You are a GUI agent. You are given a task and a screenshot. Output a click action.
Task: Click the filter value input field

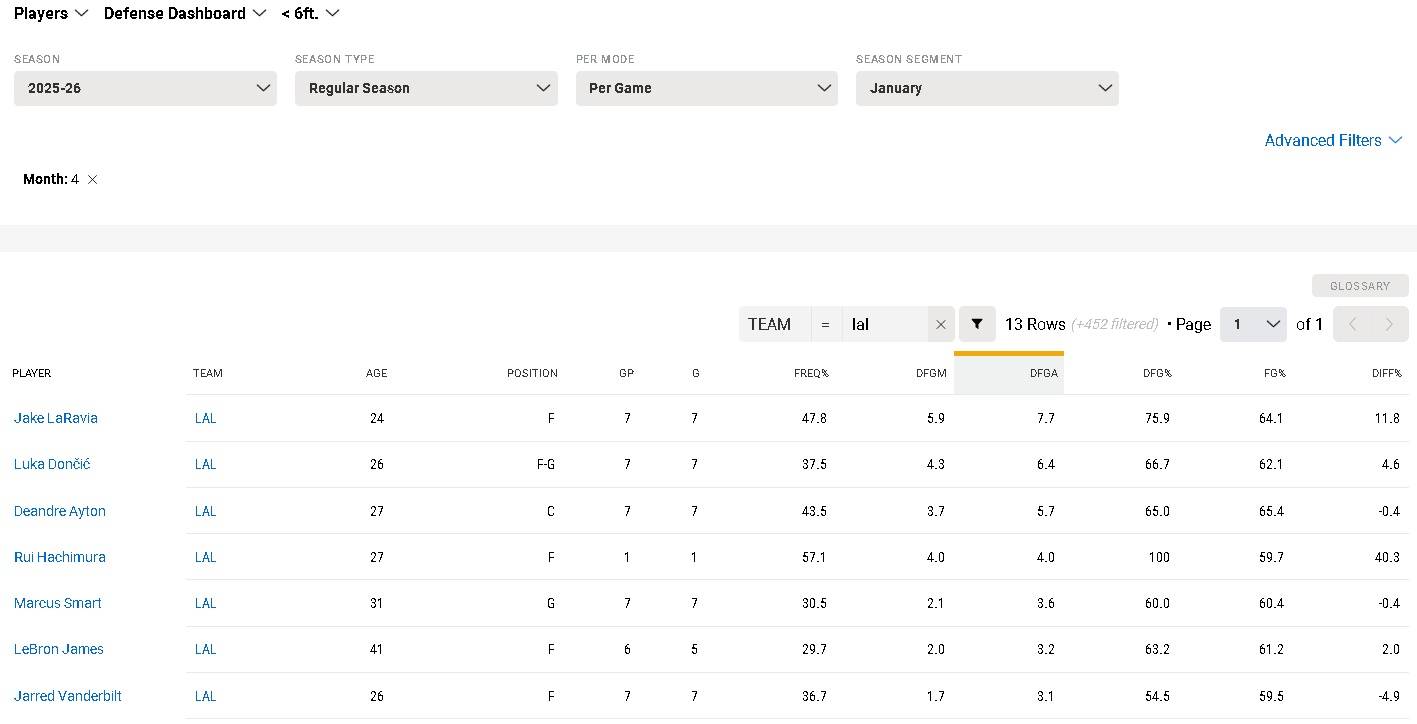(x=884, y=325)
